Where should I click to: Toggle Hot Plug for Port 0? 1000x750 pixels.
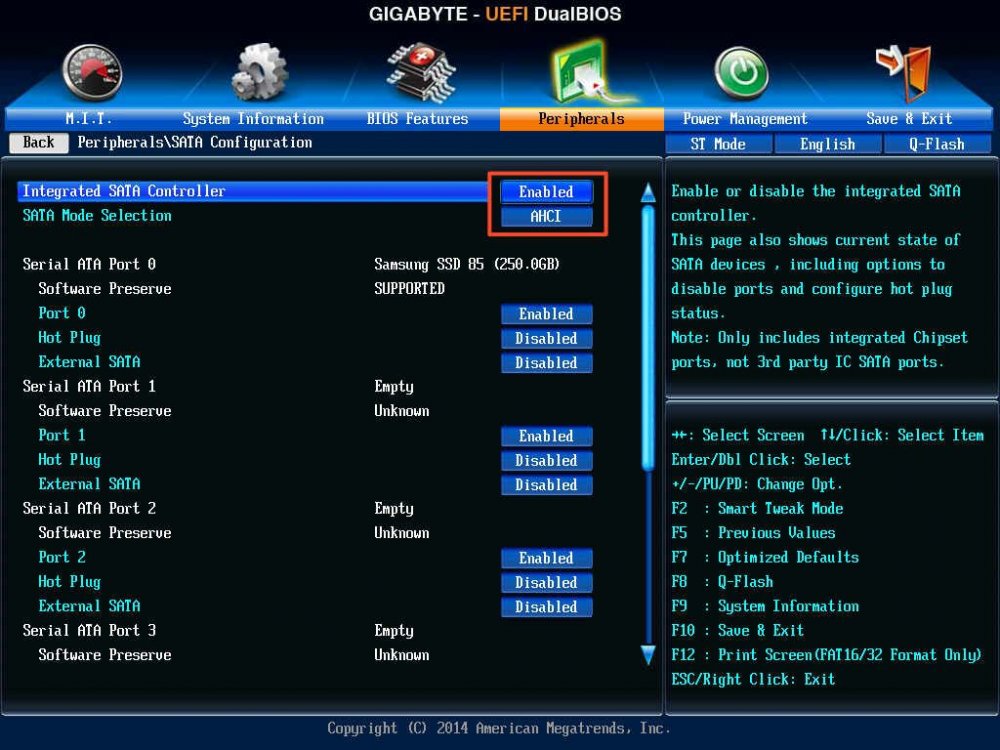(546, 338)
